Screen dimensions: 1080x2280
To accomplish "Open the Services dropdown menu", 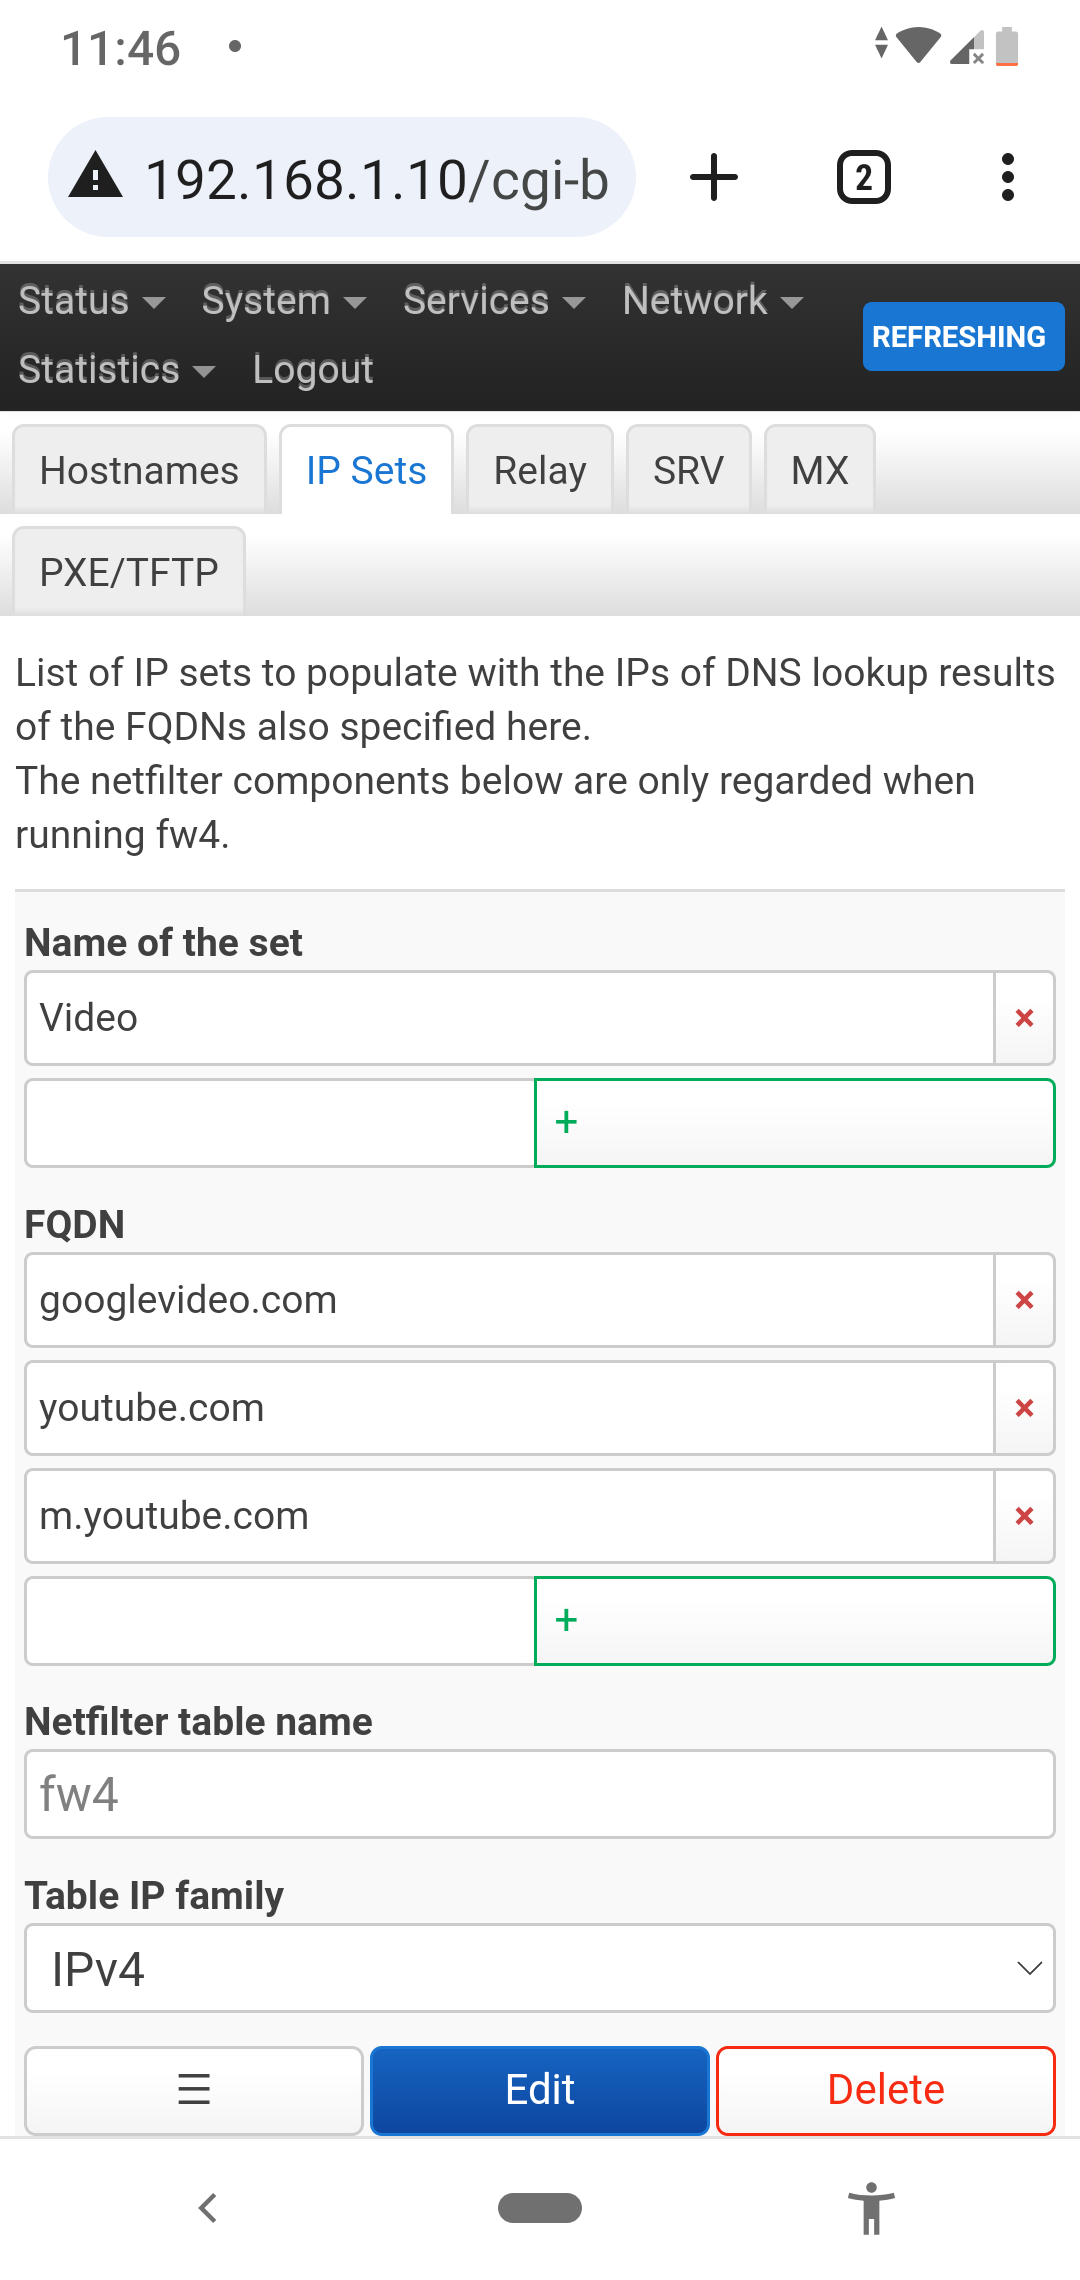I will (x=494, y=300).
